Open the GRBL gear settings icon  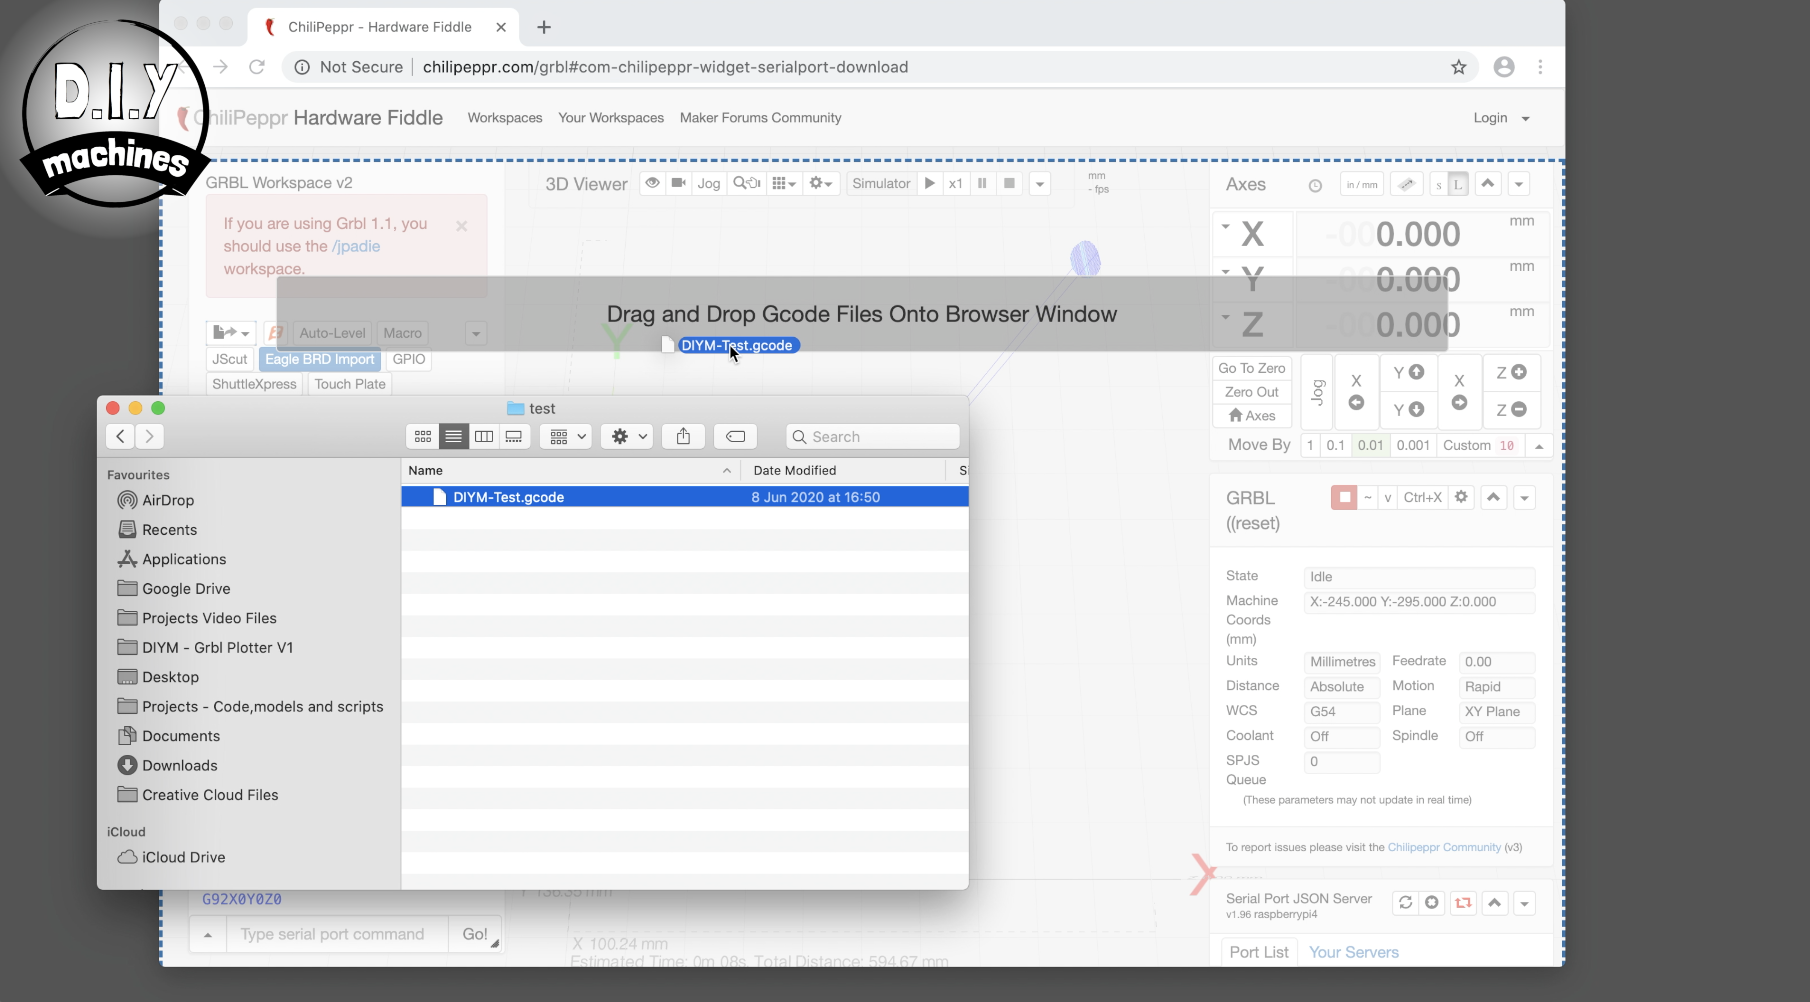pos(1461,497)
